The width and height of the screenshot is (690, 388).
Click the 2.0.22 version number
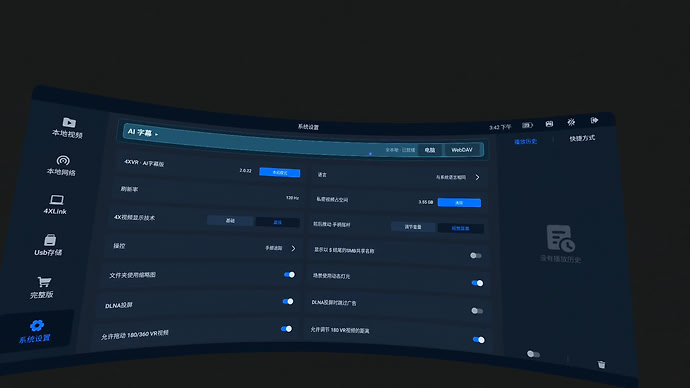pos(246,170)
